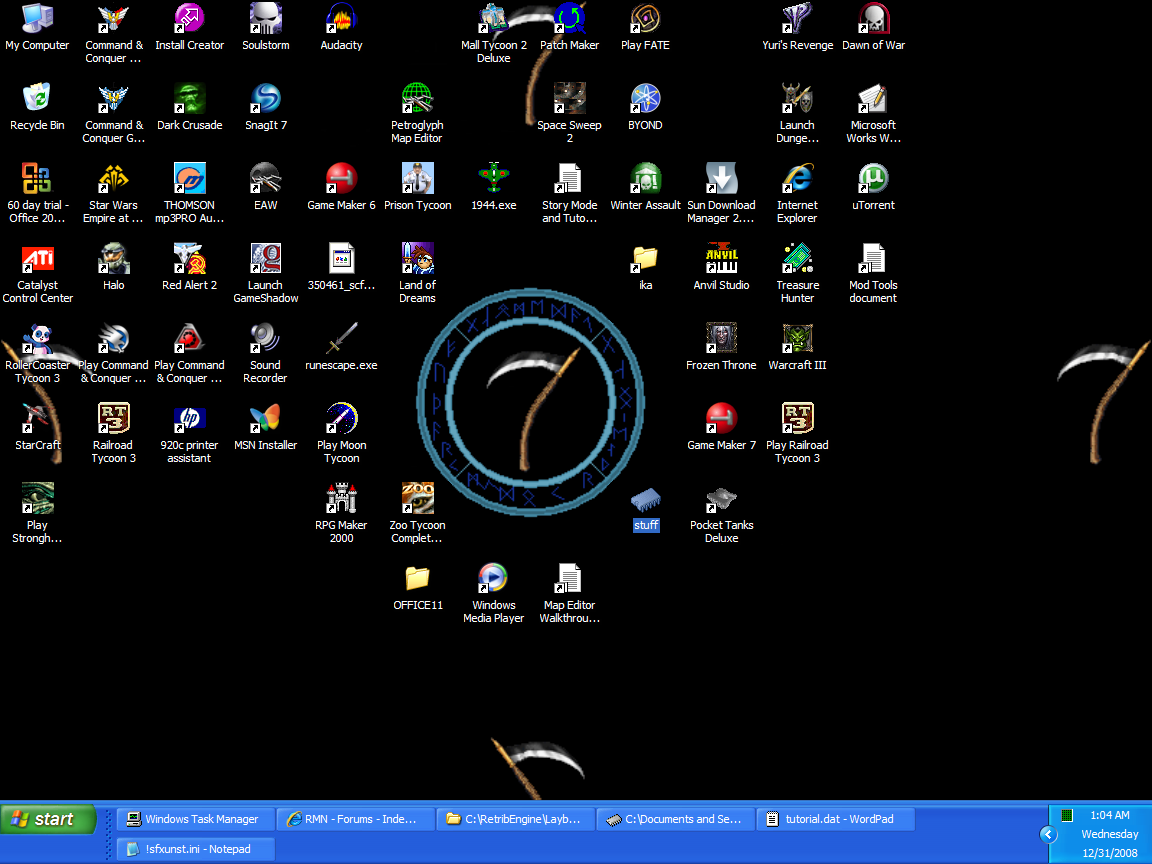Activate the !sfxunst.ini Notepad taskbar item
The image size is (1152, 864).
[x=195, y=849]
